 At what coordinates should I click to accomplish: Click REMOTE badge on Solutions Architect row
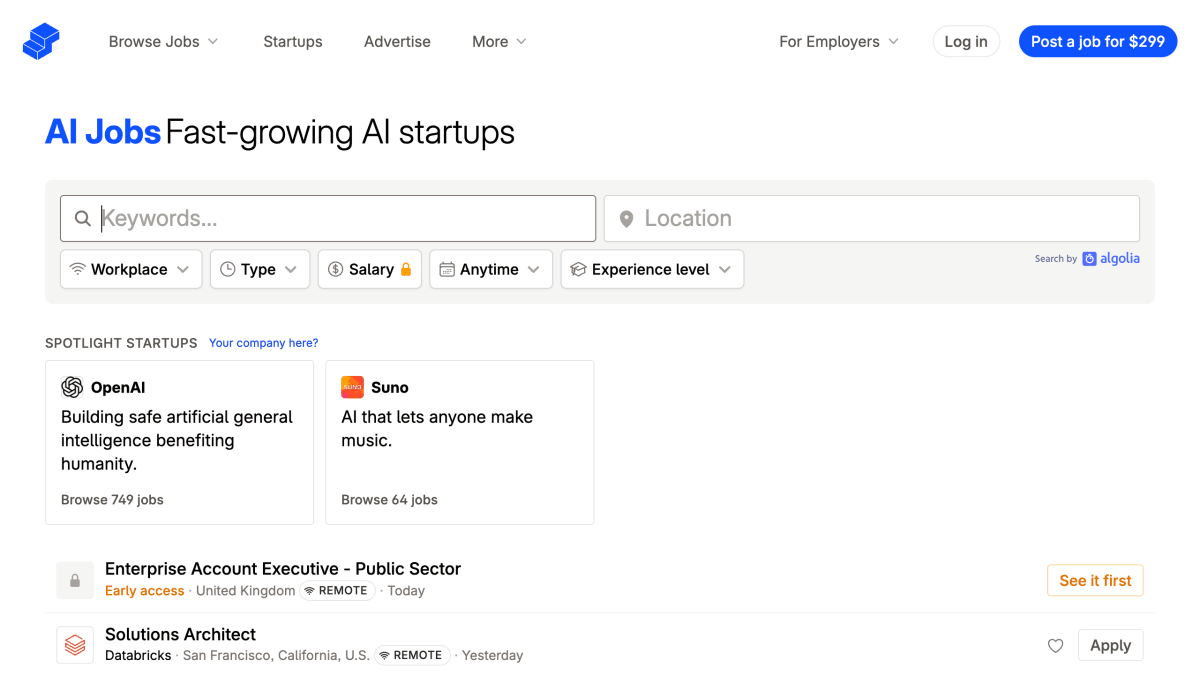(412, 655)
